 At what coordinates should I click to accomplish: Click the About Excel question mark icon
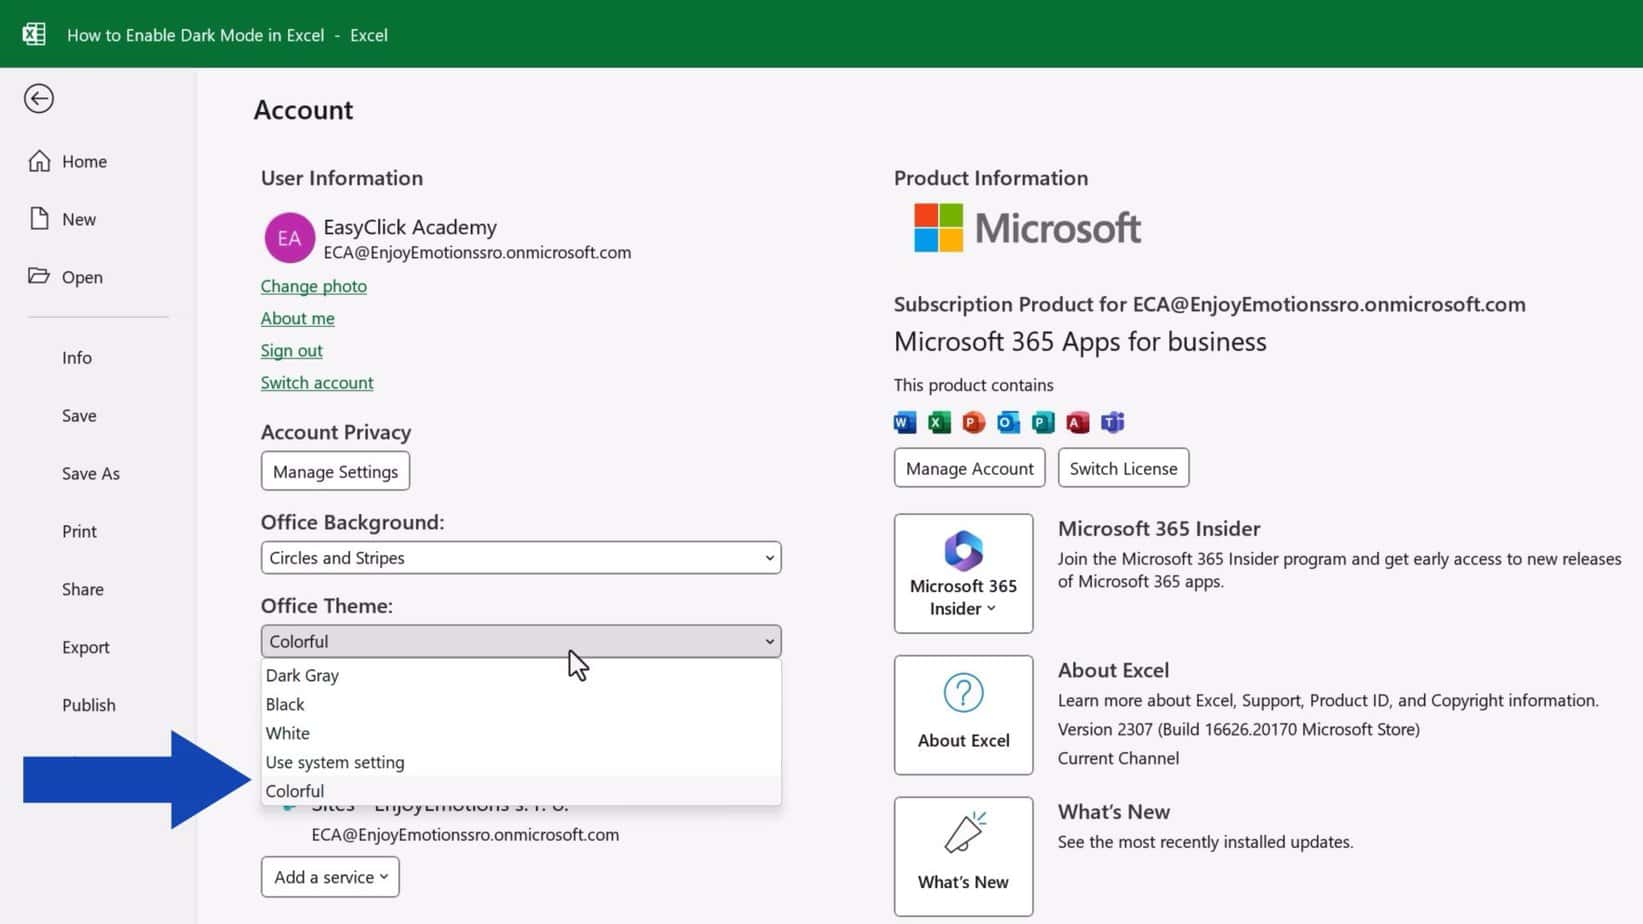pos(962,691)
